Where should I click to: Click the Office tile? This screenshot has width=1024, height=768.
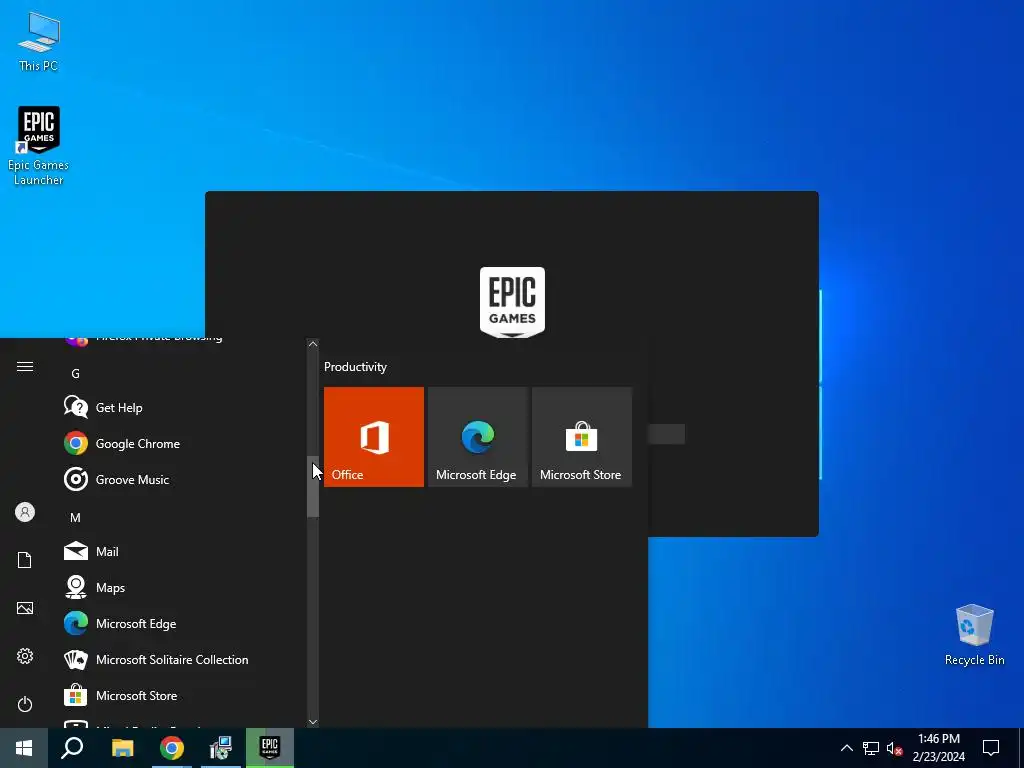point(374,437)
